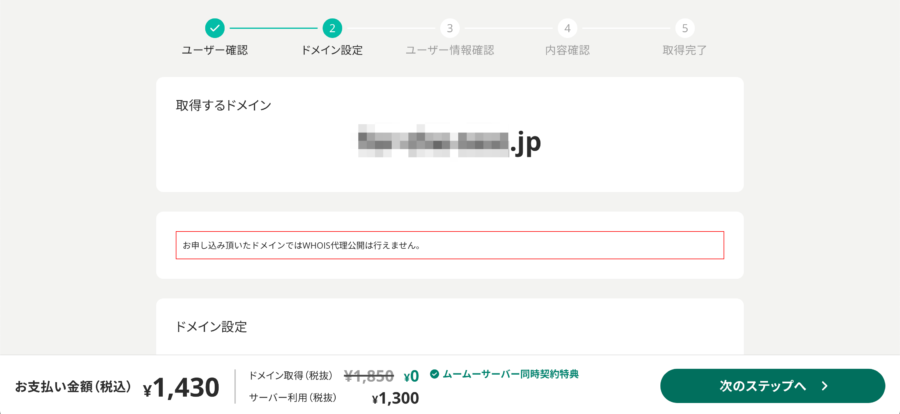
Task: Click the struck-through ¥1,850 domain price
Action: pyautogui.click(x=368, y=376)
